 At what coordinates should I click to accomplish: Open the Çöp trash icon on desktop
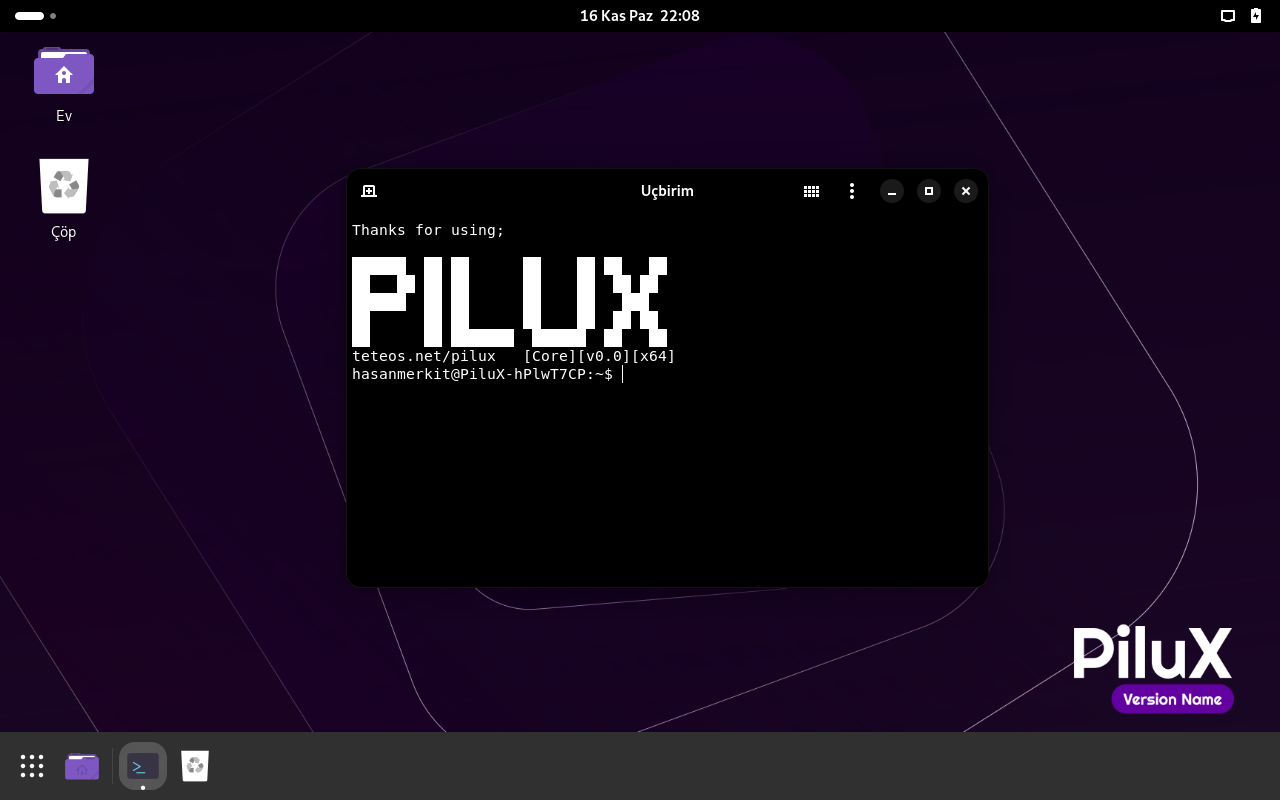tap(64, 199)
